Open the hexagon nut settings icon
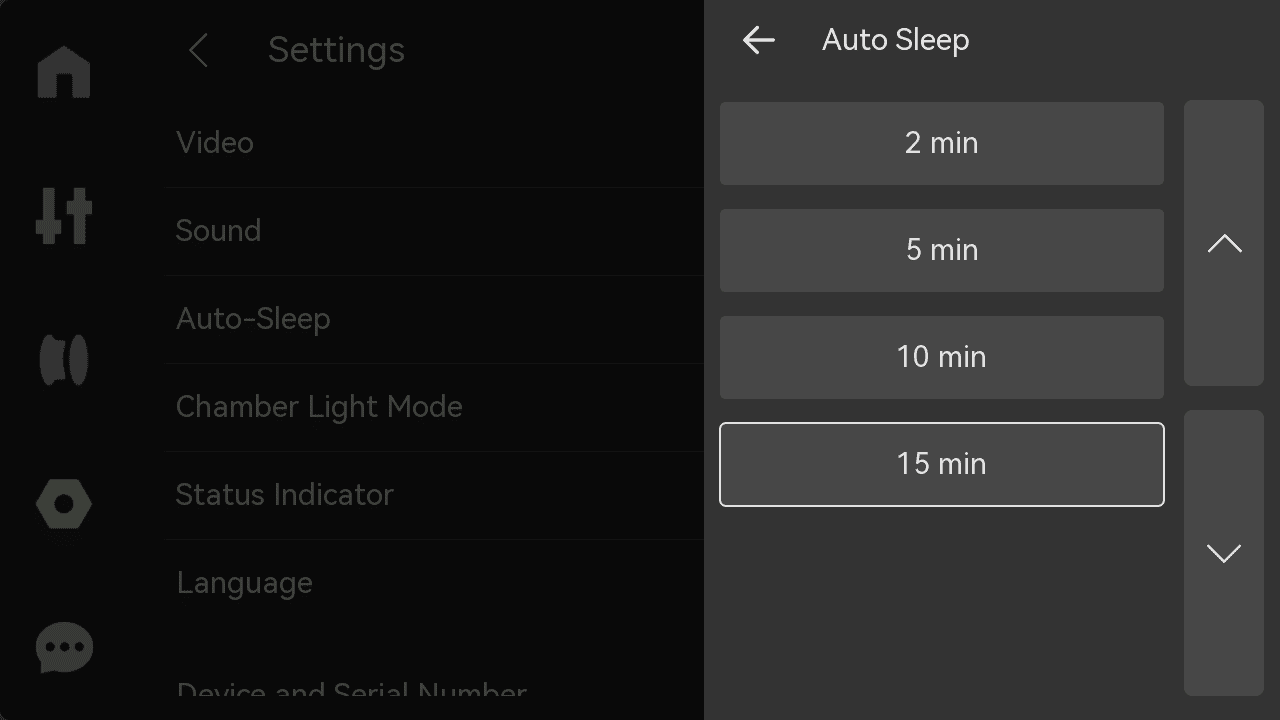This screenshot has height=720, width=1280. click(x=64, y=503)
